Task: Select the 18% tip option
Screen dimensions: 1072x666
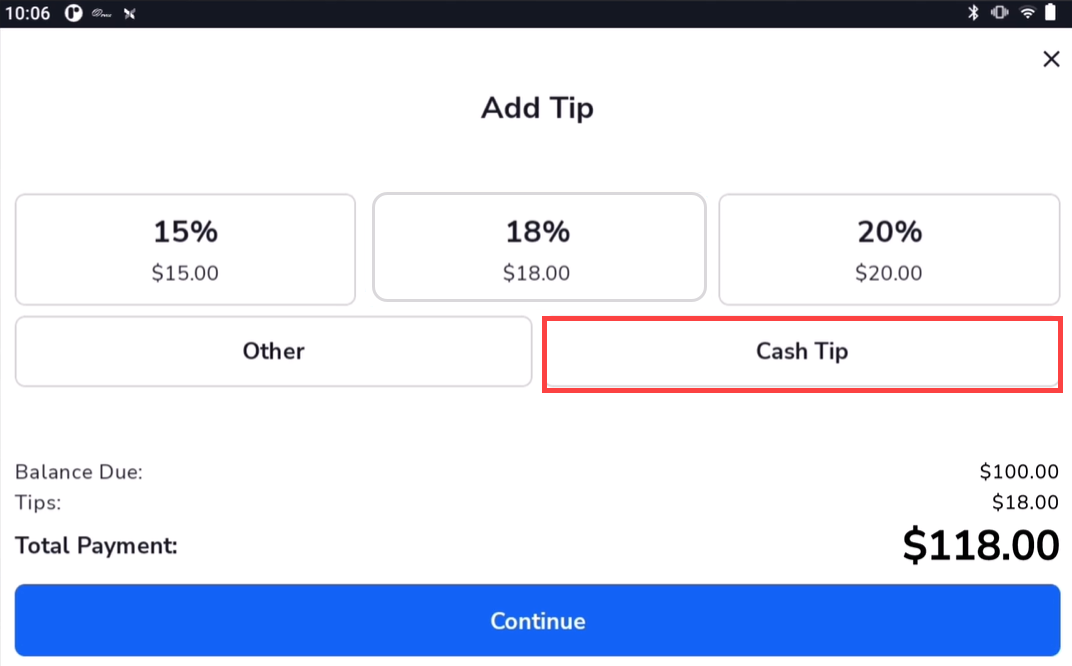Action: pyautogui.click(x=538, y=248)
